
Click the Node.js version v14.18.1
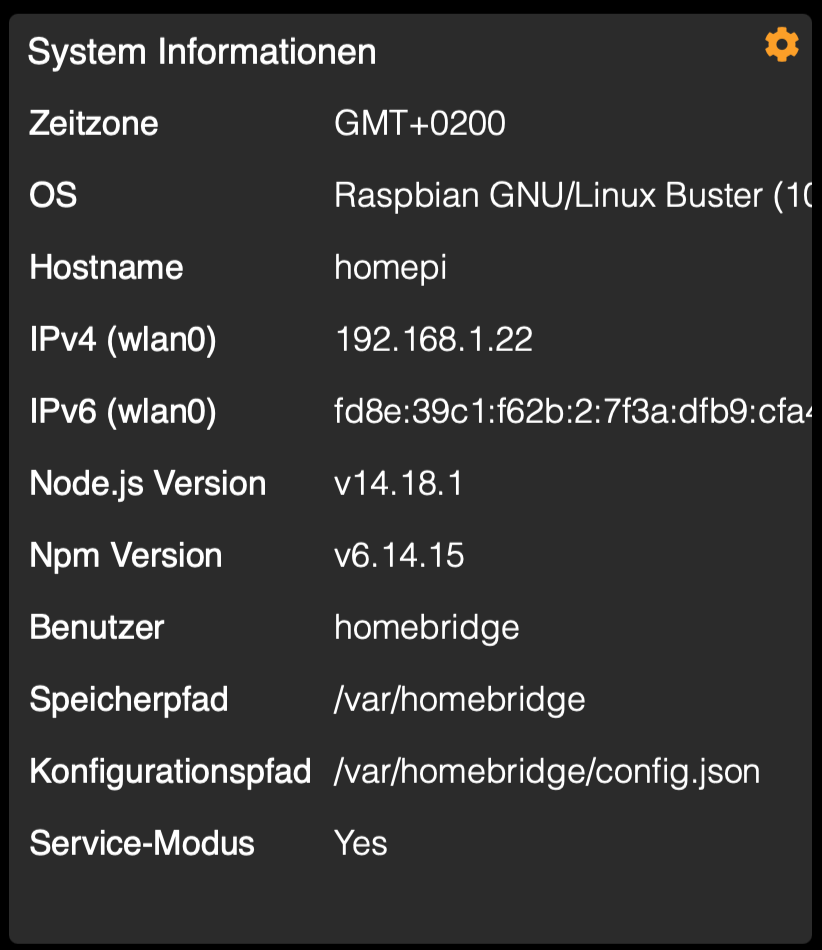click(x=398, y=484)
